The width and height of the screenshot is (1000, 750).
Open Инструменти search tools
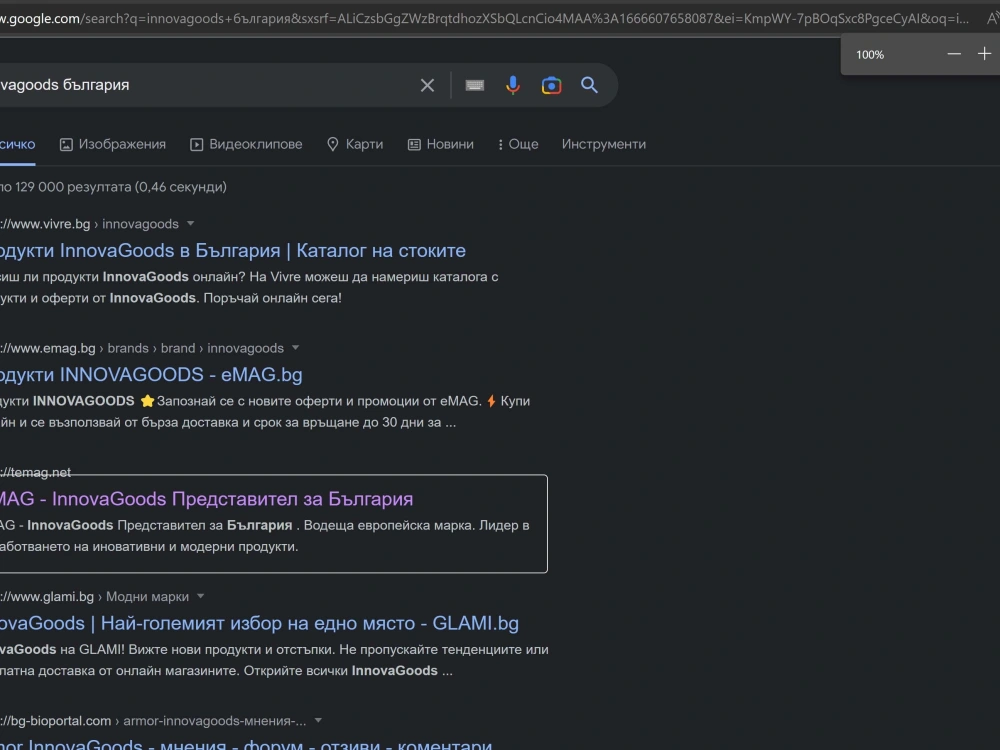click(603, 144)
